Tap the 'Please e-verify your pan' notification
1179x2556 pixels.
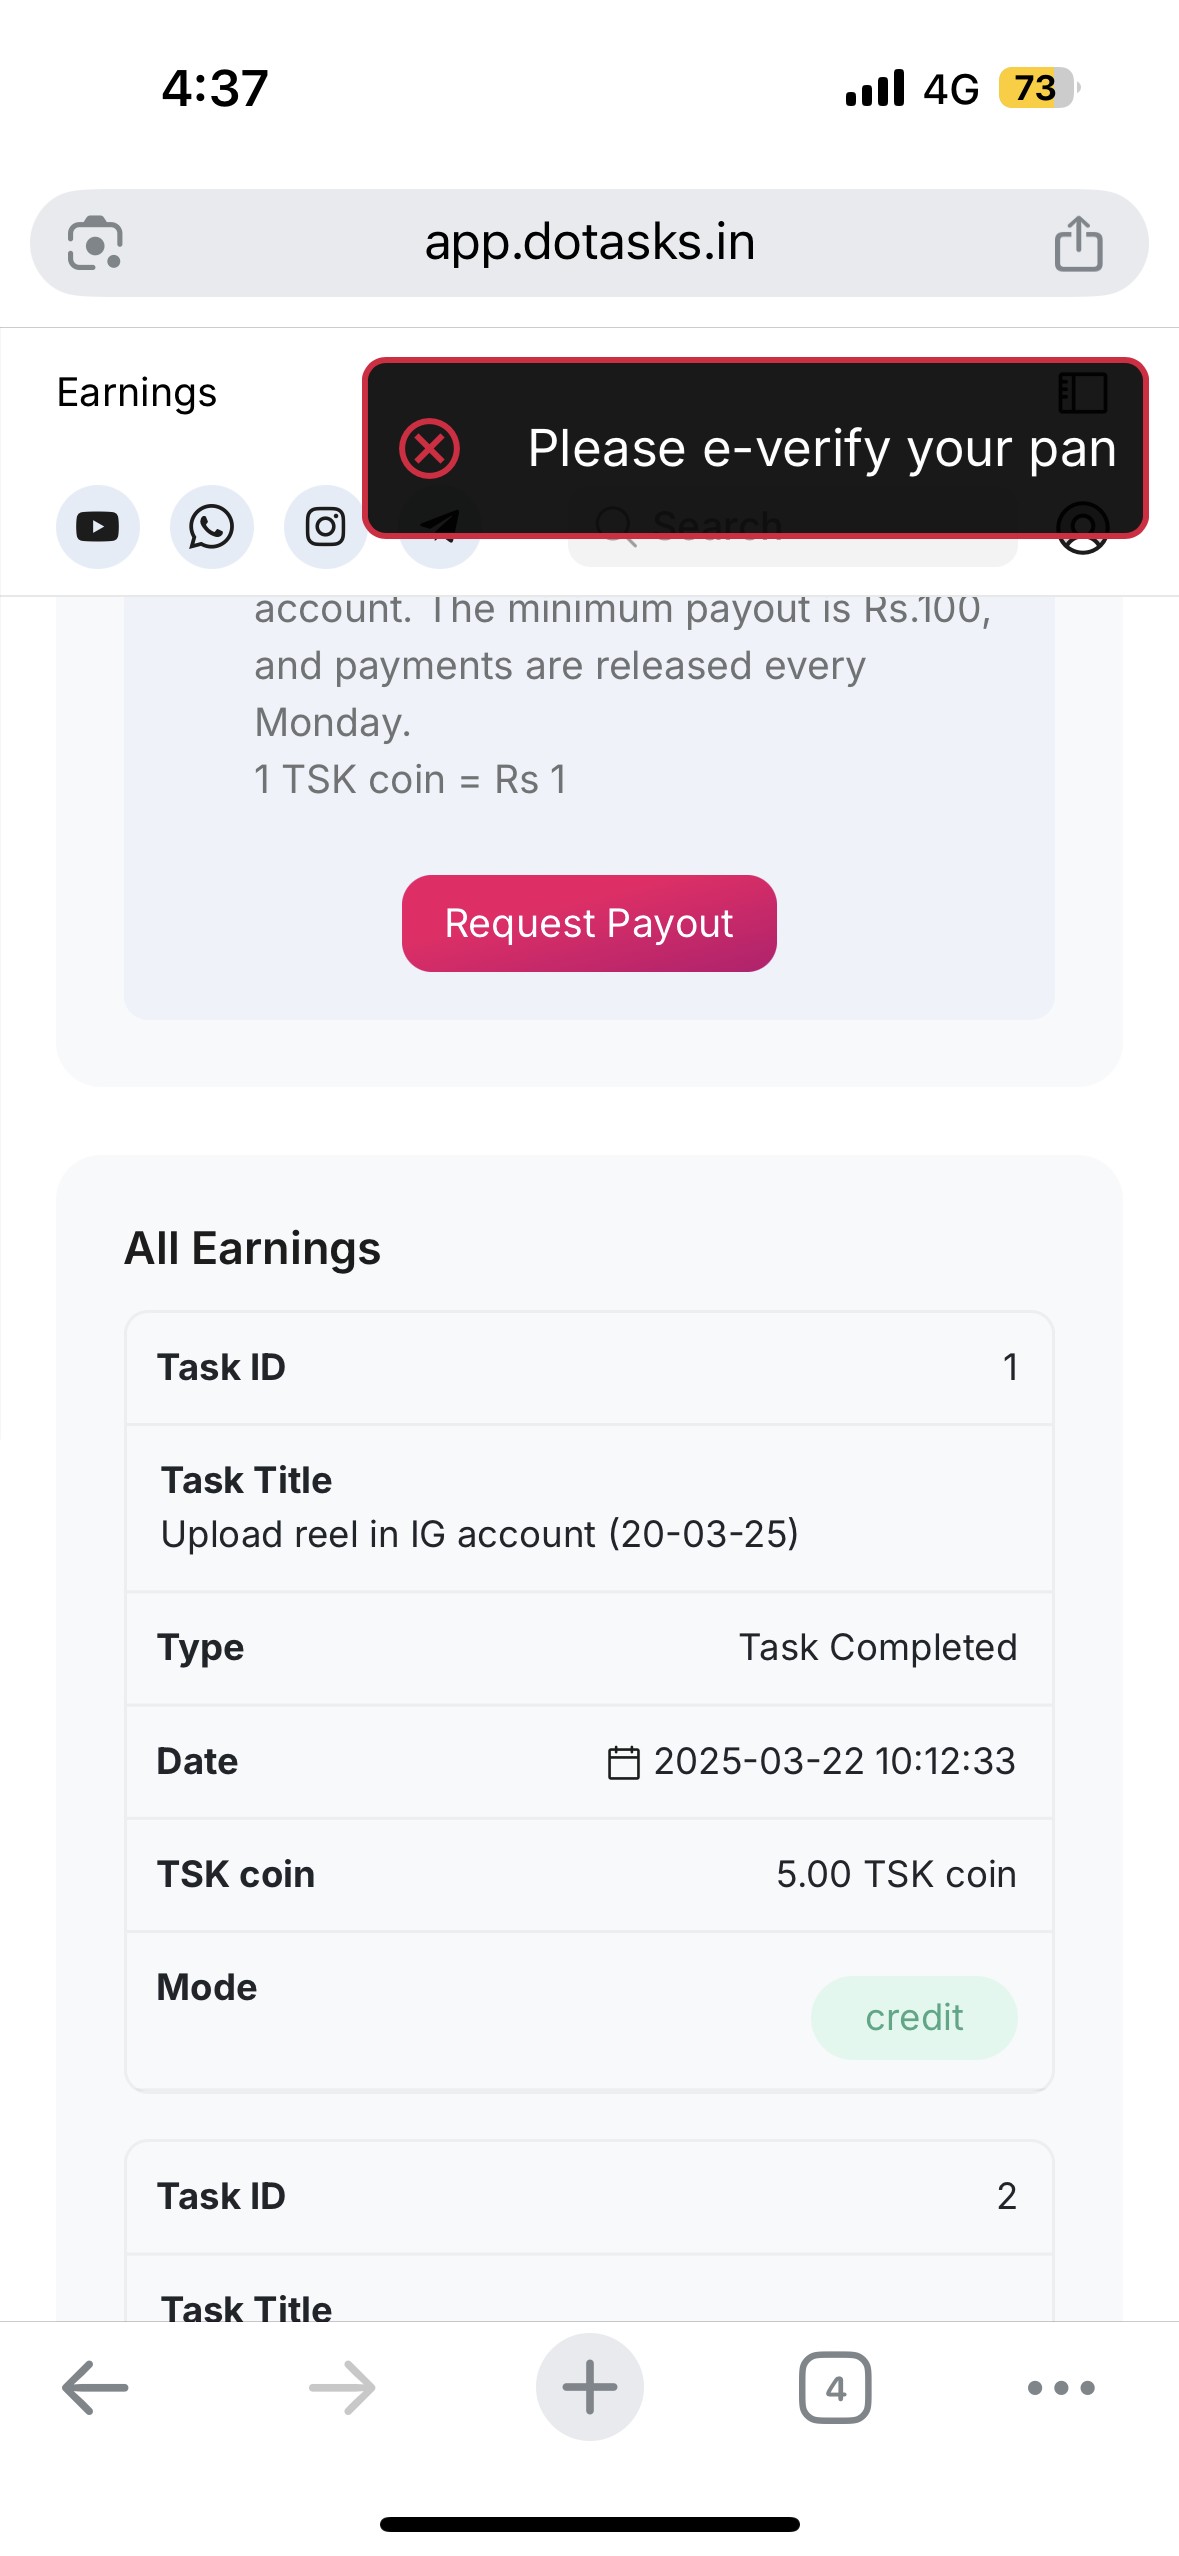[x=821, y=448]
